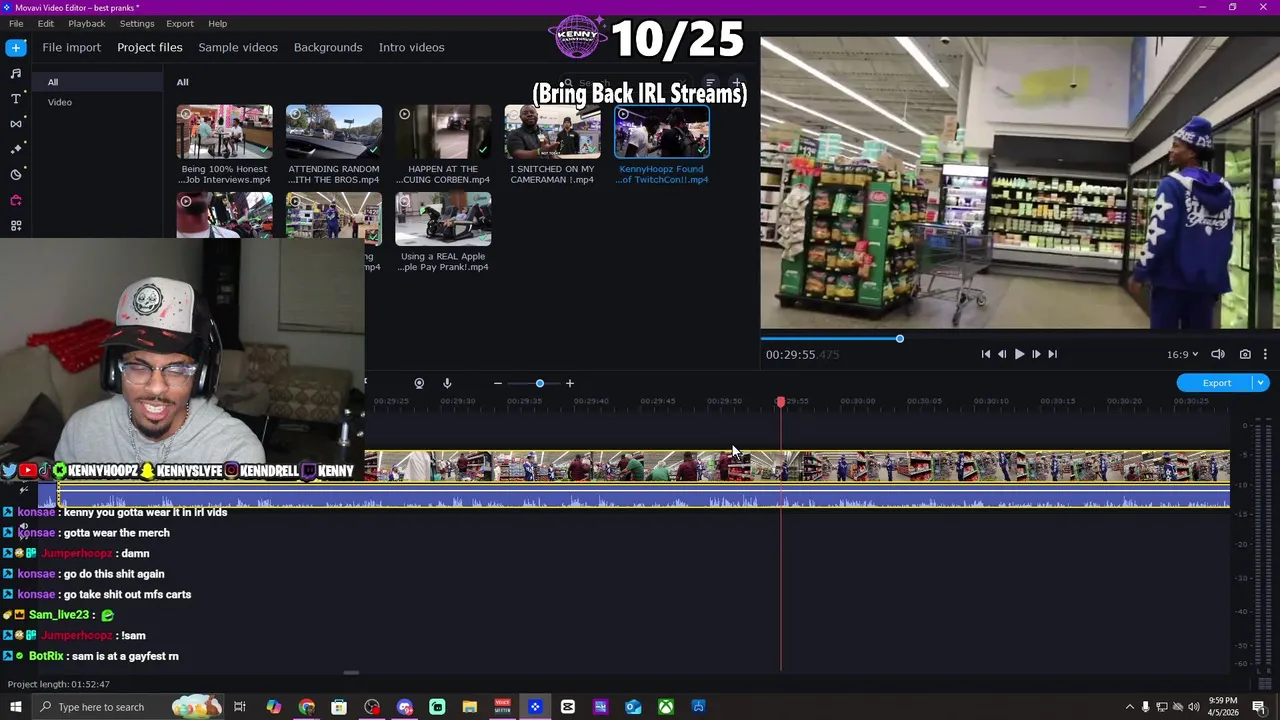
Task: Select I SNITCHED ON MY CAMERAMAN.mp4 thumbnail
Action: [552, 132]
